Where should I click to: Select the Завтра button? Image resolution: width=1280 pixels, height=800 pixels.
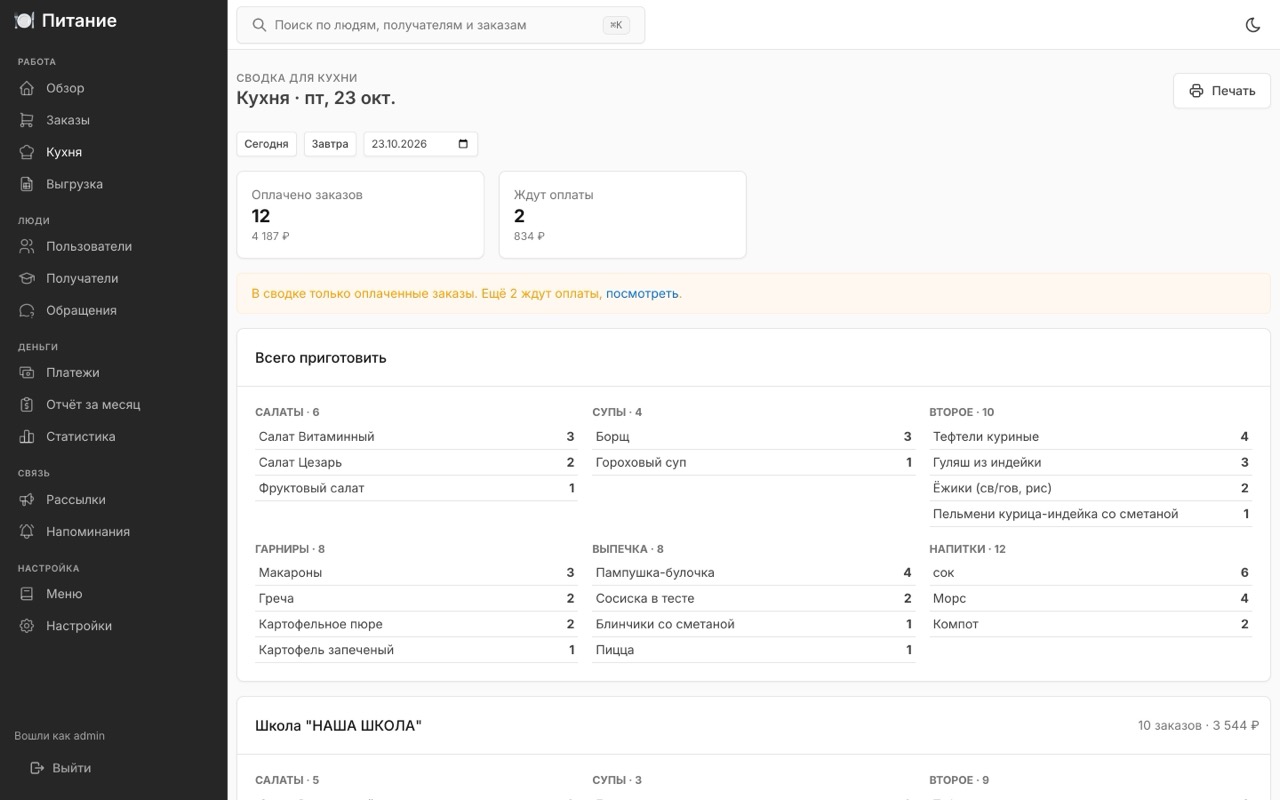pyautogui.click(x=330, y=144)
